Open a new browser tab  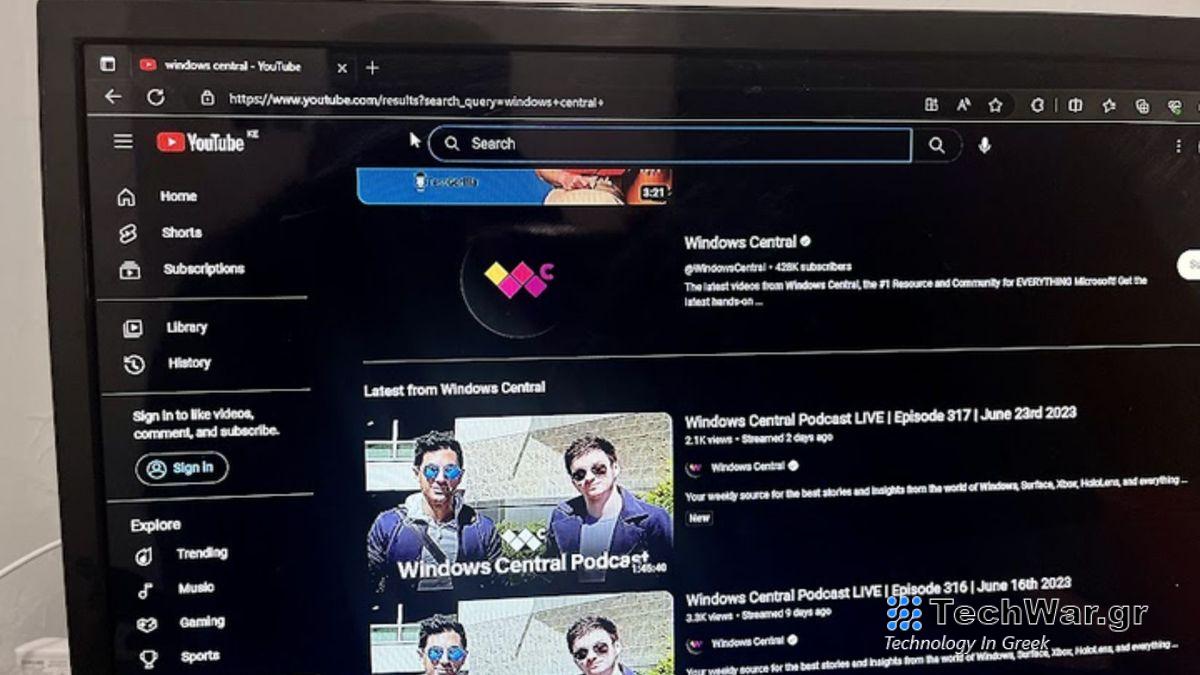coord(373,65)
